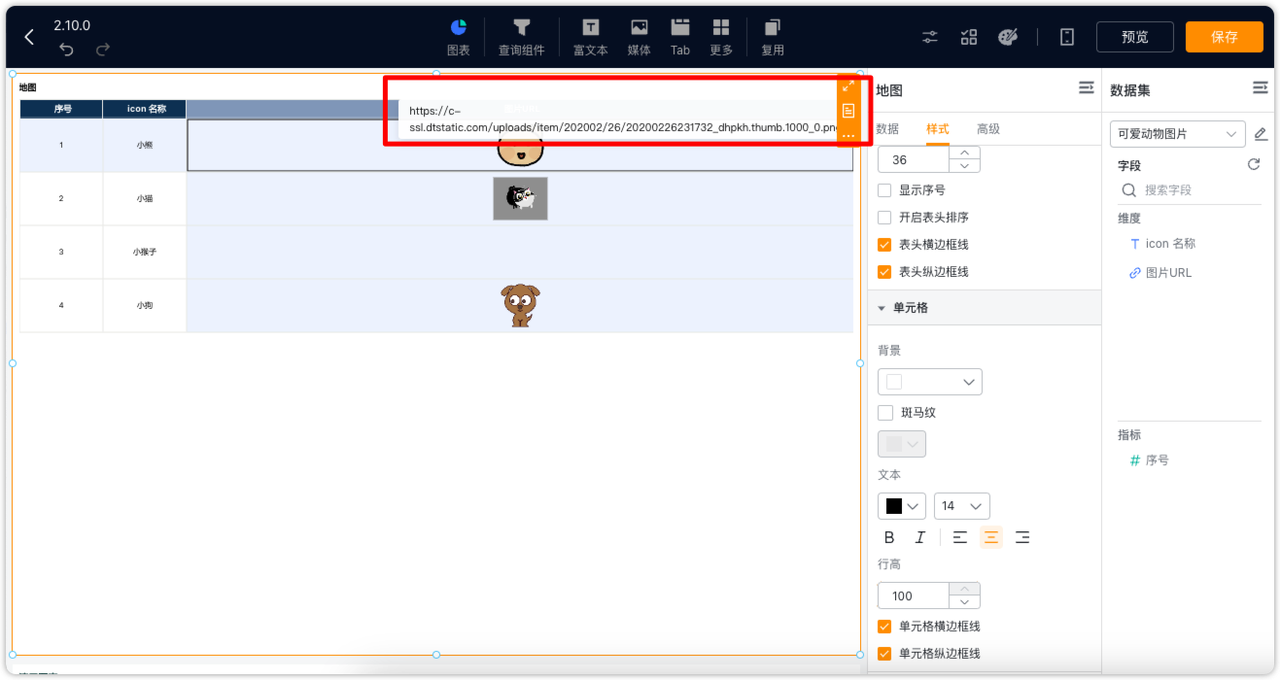Click the 行高 value 100 input
Viewport: 1280px width, 680px height.
(913, 596)
